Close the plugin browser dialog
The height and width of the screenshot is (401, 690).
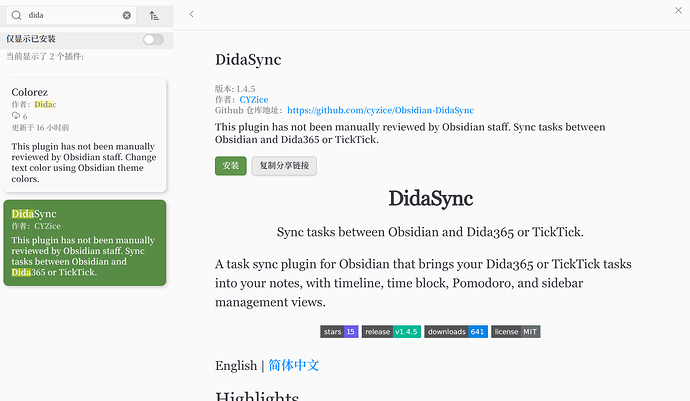pos(678,11)
